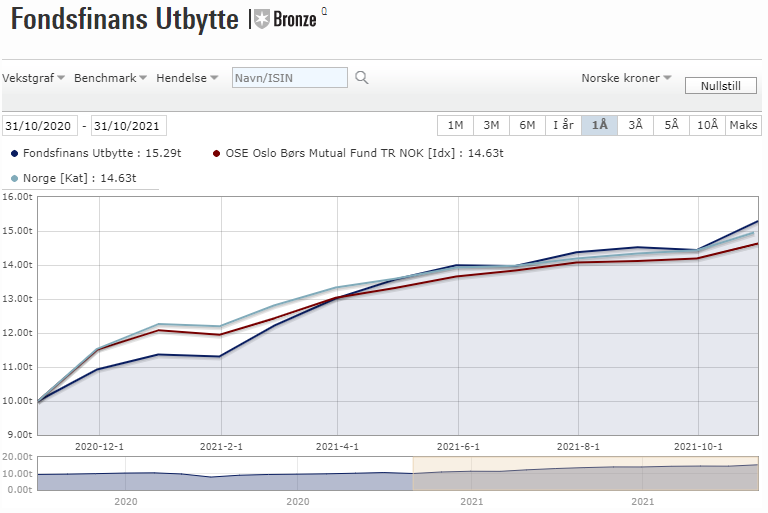Focus the Navn/ISIN search field

[x=290, y=78]
